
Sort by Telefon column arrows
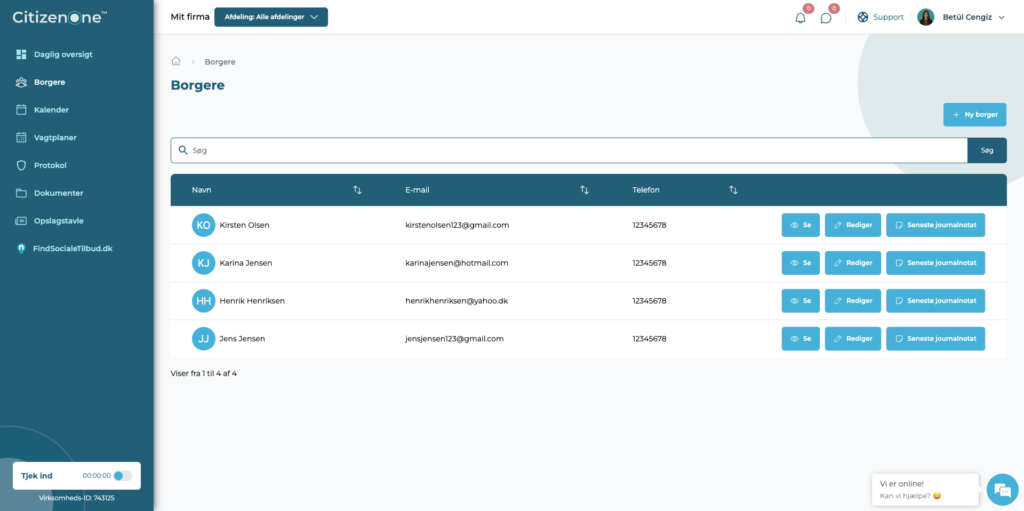point(733,190)
